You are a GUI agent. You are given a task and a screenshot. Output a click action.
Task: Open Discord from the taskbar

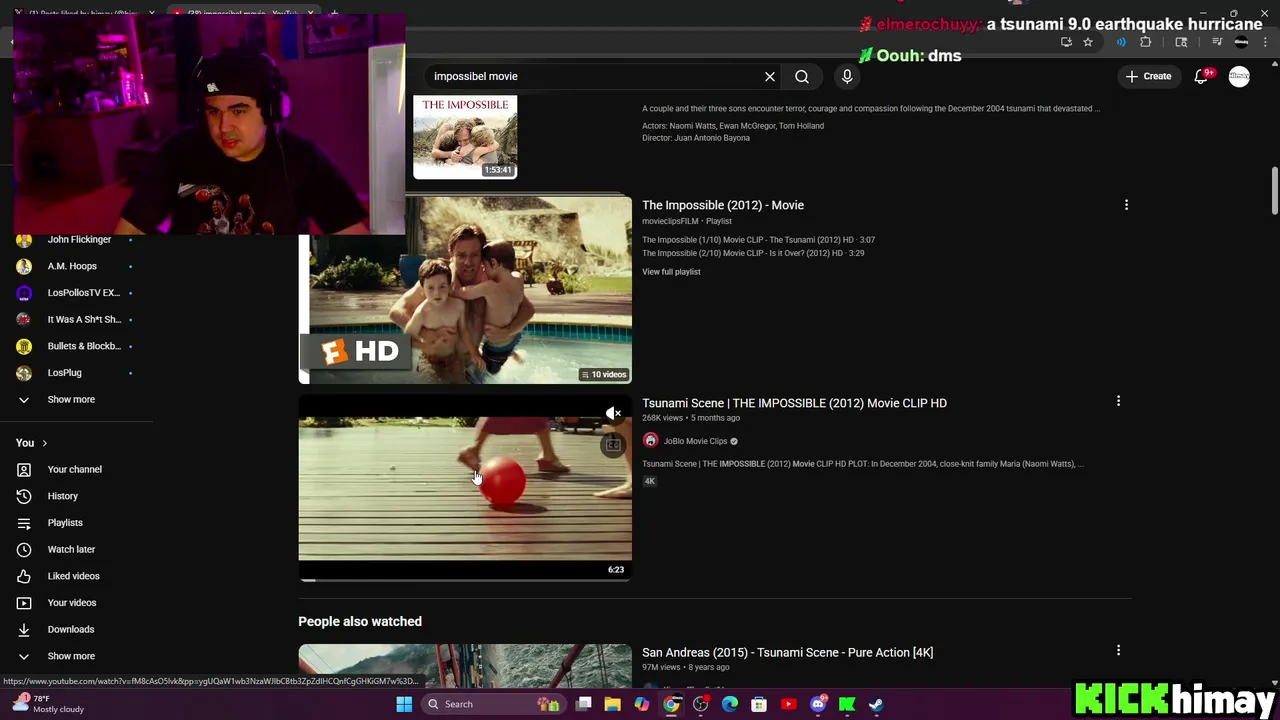[x=818, y=704]
